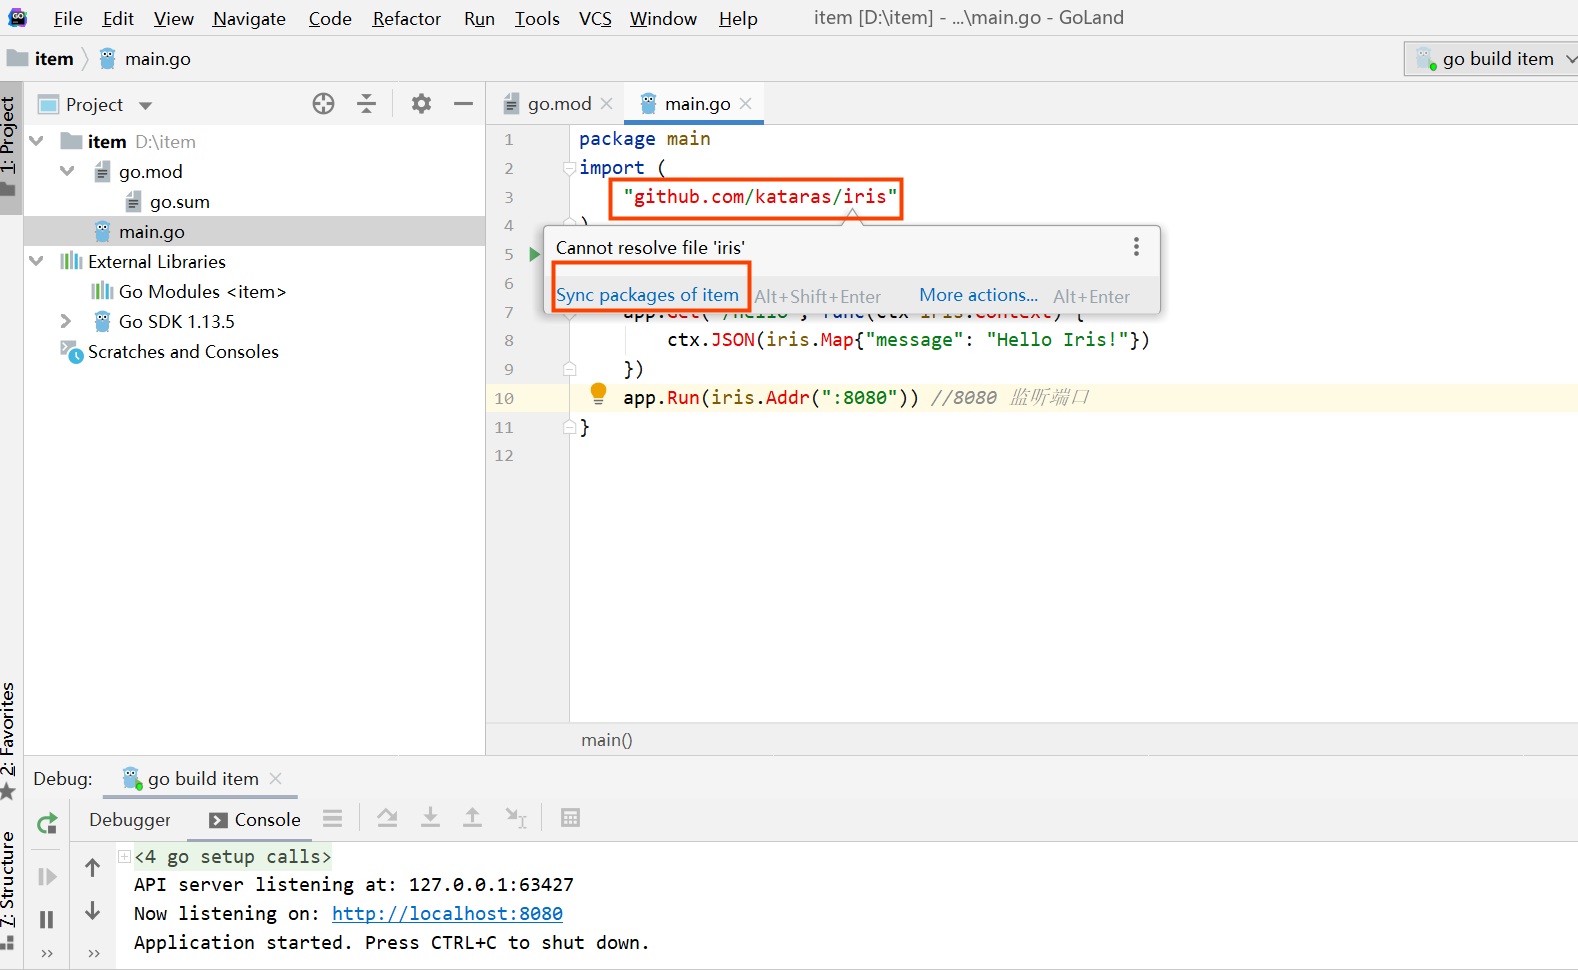Hide the Project panel with minus icon
The height and width of the screenshot is (970, 1578).
463,103
